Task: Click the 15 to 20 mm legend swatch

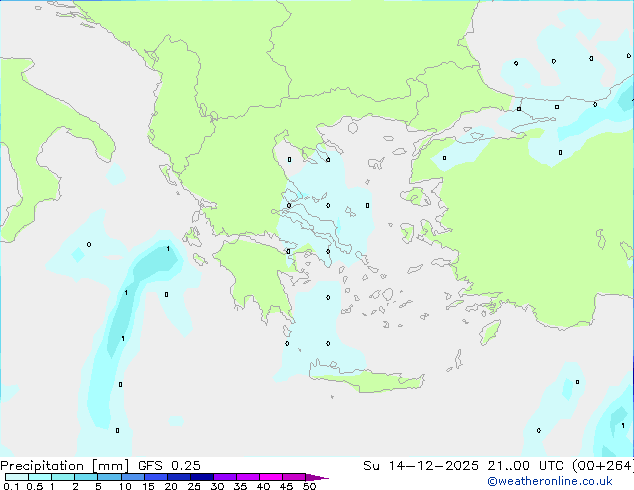Action: pos(155,477)
